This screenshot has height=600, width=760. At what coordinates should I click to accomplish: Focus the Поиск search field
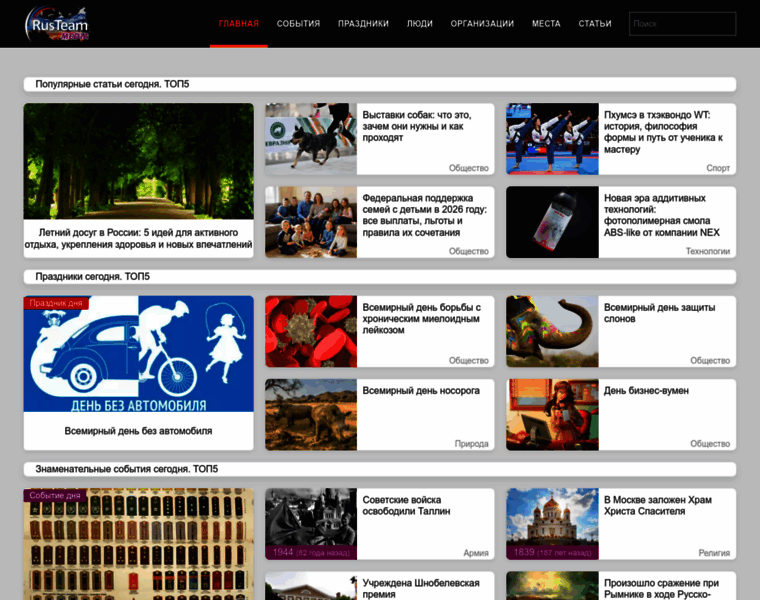(x=682, y=24)
